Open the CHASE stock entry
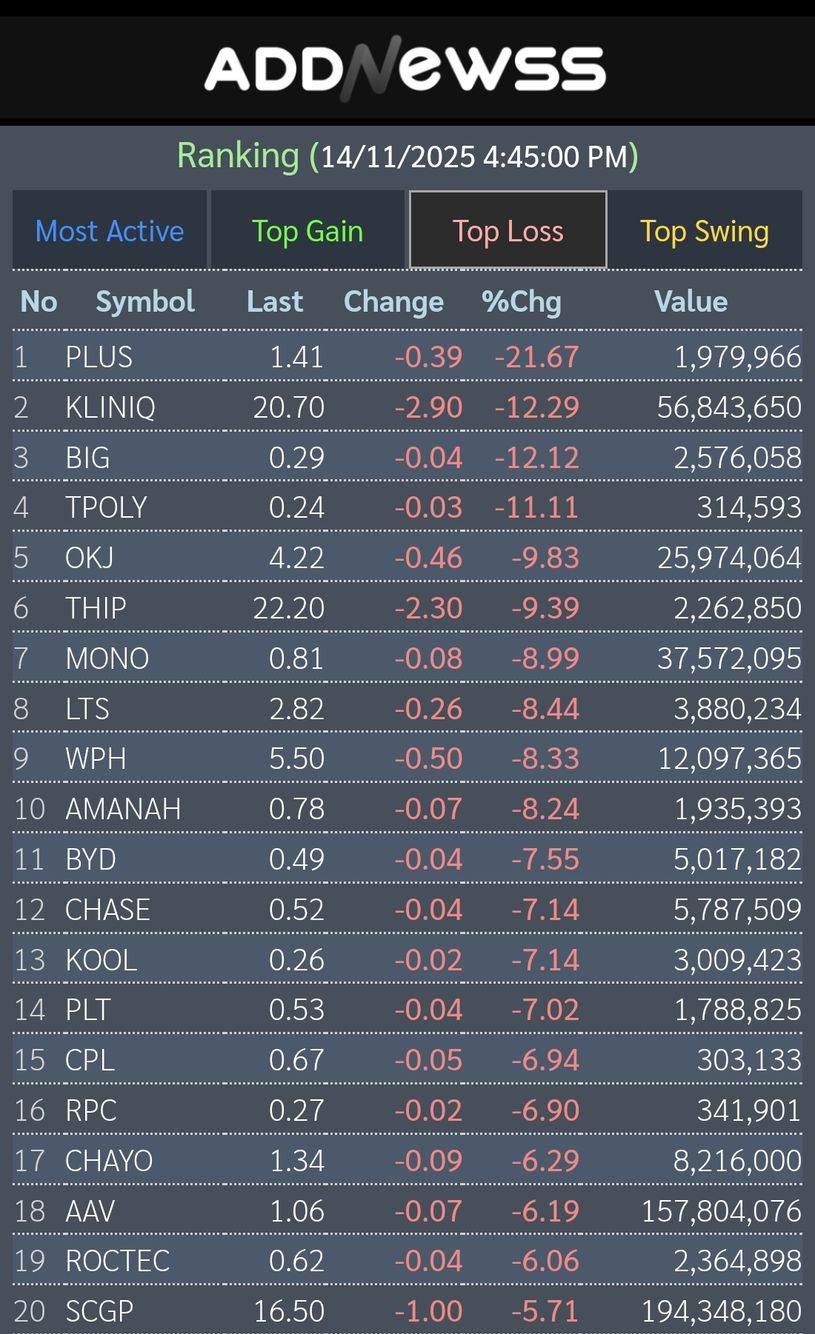The width and height of the screenshot is (815, 1334). click(108, 909)
